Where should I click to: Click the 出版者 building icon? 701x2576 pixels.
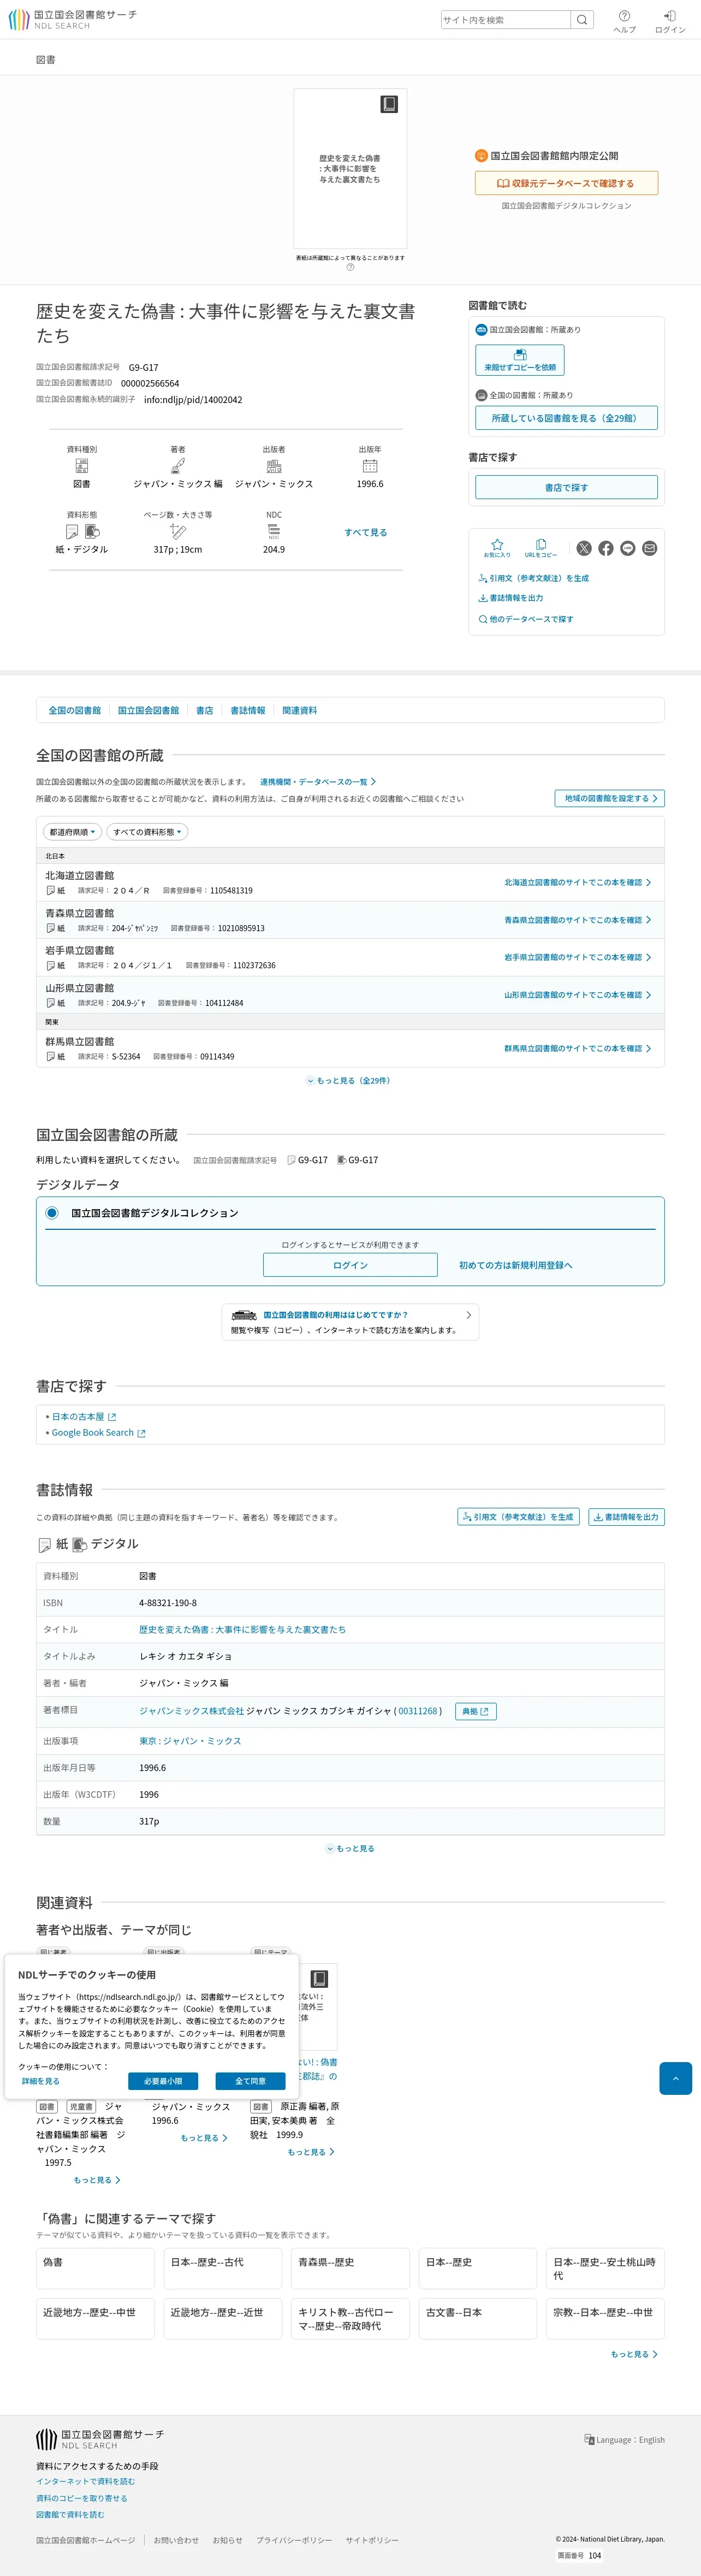(x=274, y=466)
